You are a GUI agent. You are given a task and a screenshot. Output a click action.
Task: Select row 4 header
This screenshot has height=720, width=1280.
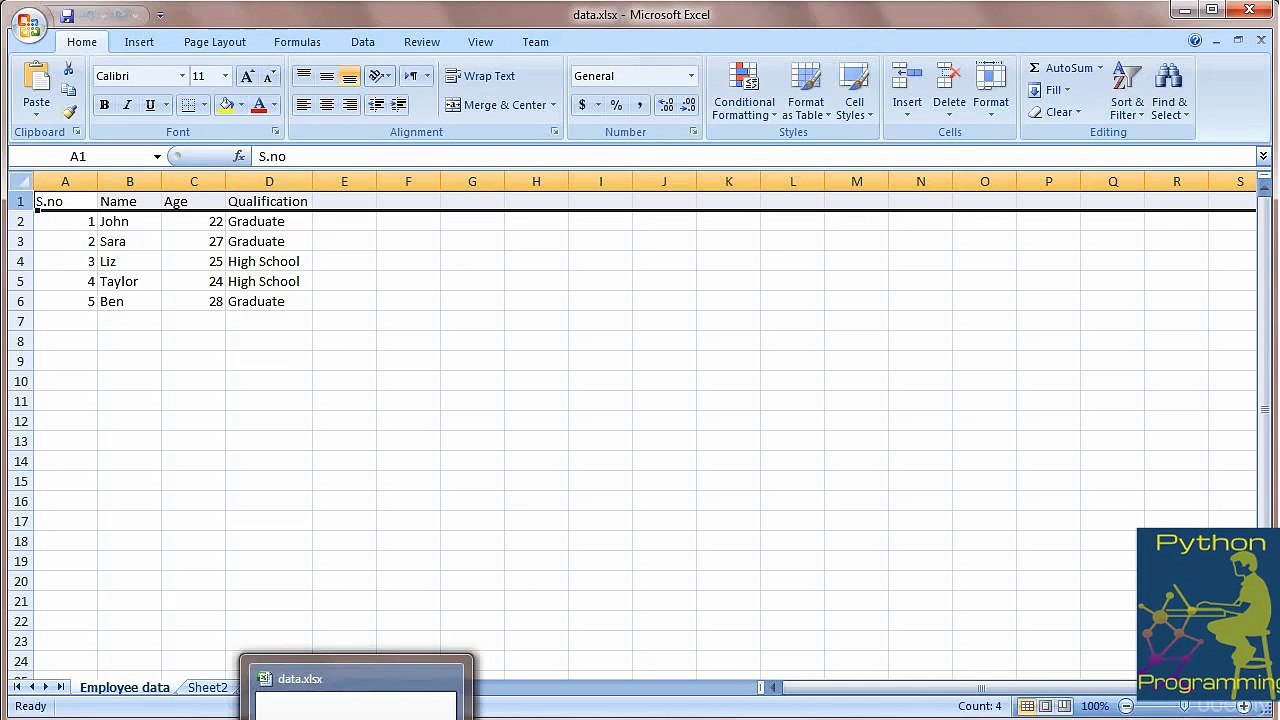(20, 261)
